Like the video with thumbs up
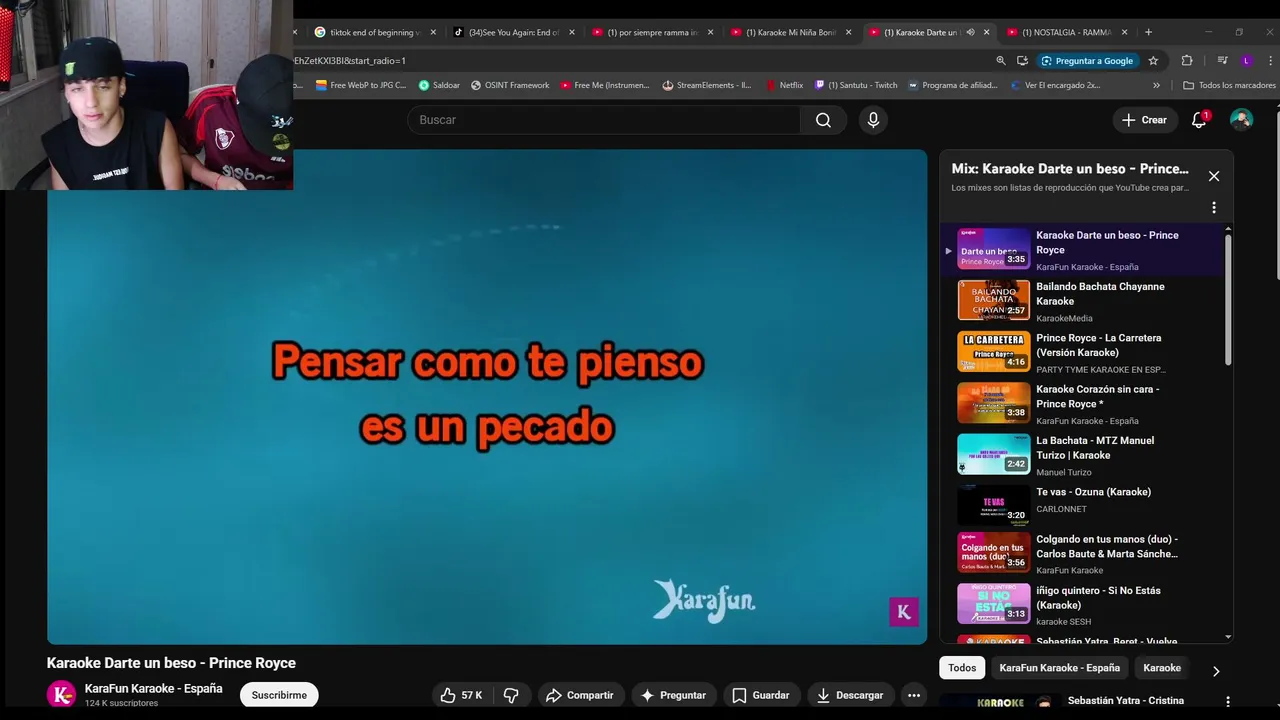 (461, 695)
